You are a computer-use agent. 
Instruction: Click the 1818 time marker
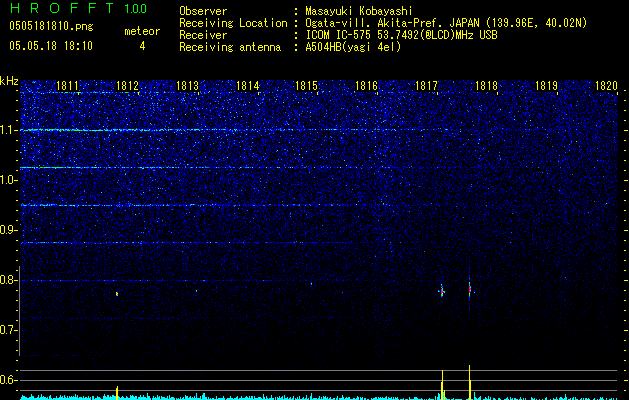pyautogui.click(x=486, y=86)
